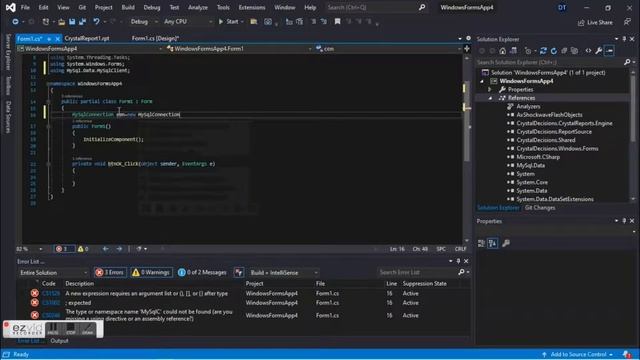Click the Solution Explorer Properties wrench icon
The image size is (640, 360).
[x=598, y=51]
